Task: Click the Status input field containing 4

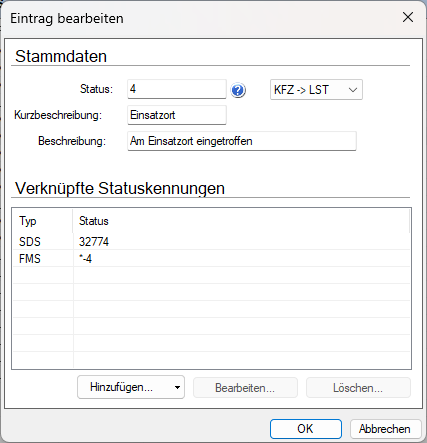Action: pos(177,89)
